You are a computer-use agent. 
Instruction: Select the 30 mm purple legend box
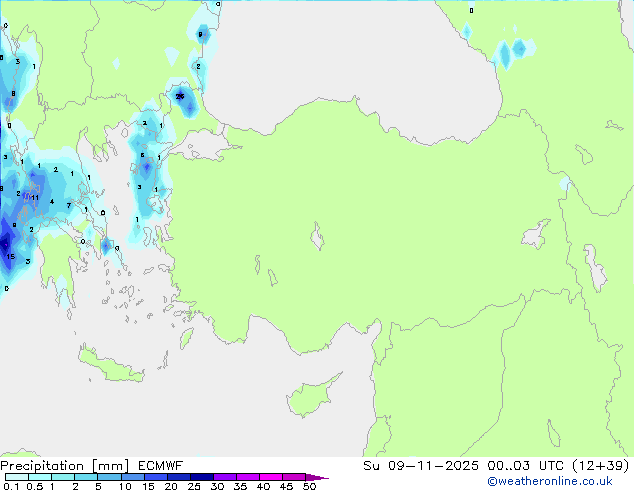point(225,477)
